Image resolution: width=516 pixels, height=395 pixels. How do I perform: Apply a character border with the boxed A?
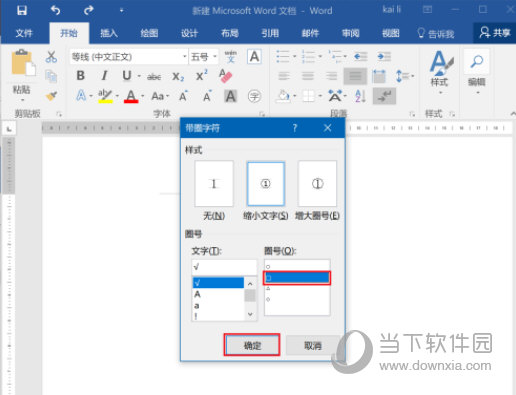(x=254, y=57)
